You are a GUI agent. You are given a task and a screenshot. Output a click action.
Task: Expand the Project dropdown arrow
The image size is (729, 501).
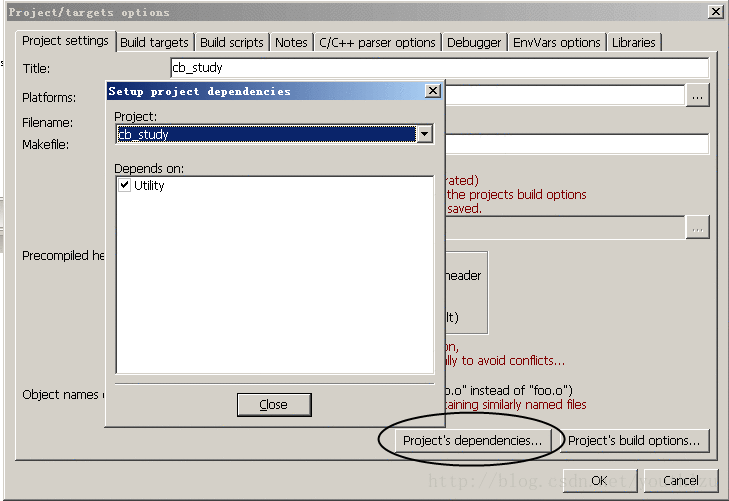[424, 134]
